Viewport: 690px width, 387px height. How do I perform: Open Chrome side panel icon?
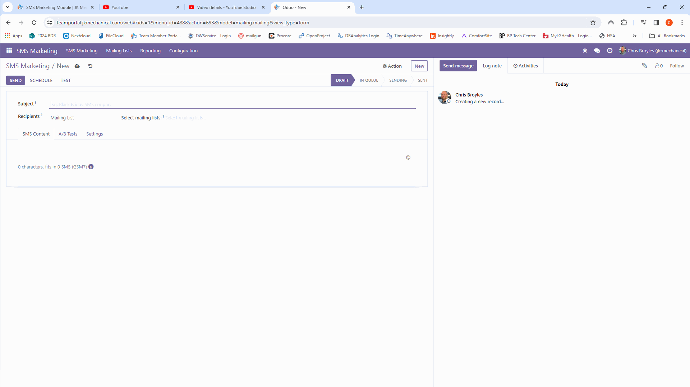(x=656, y=22)
